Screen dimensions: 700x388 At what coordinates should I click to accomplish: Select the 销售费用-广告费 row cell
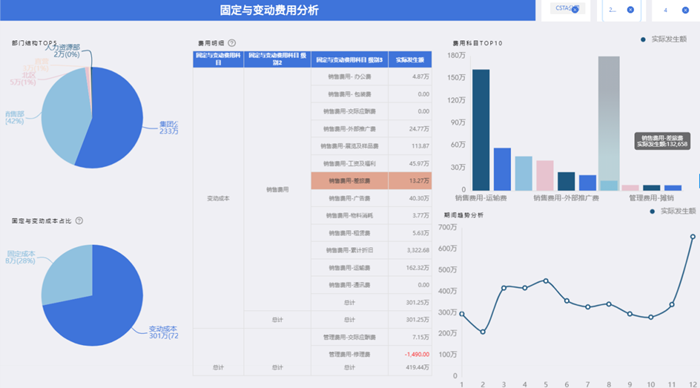350,198
